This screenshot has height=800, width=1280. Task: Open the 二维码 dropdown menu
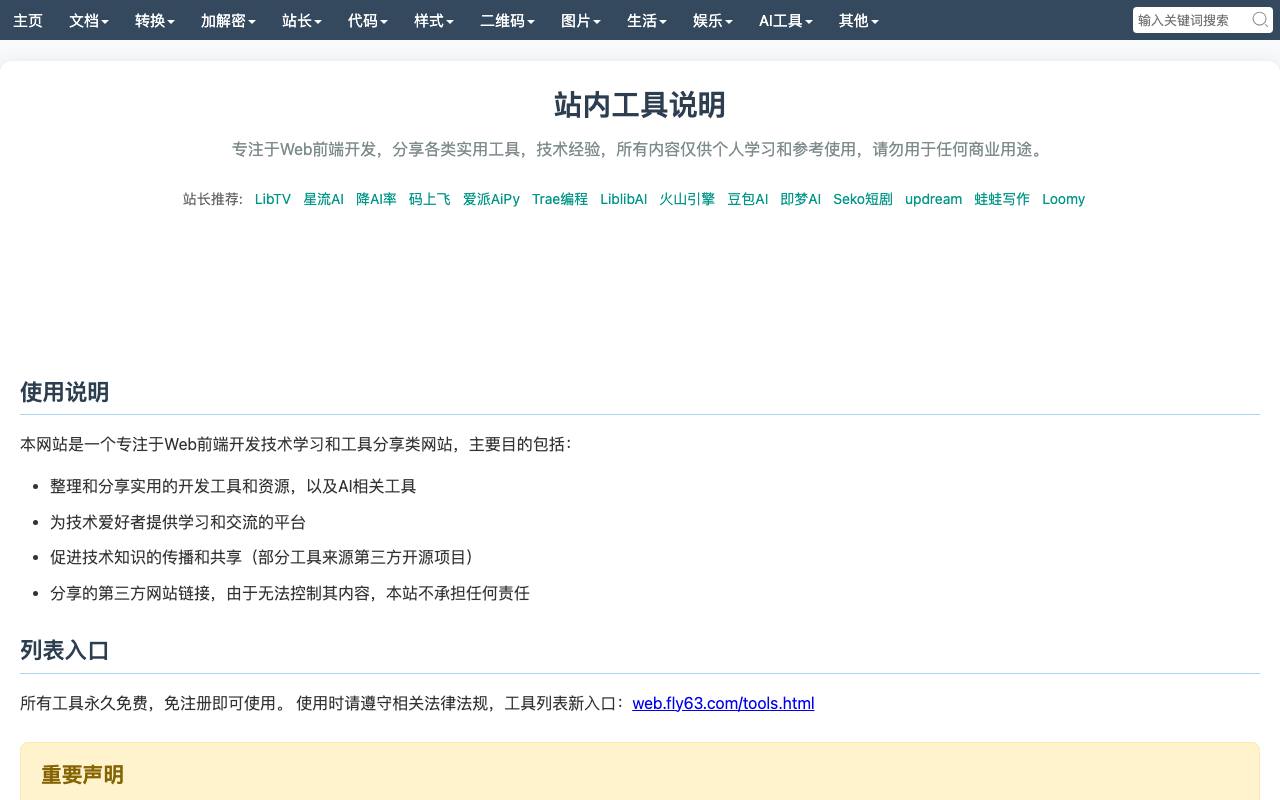pos(507,20)
